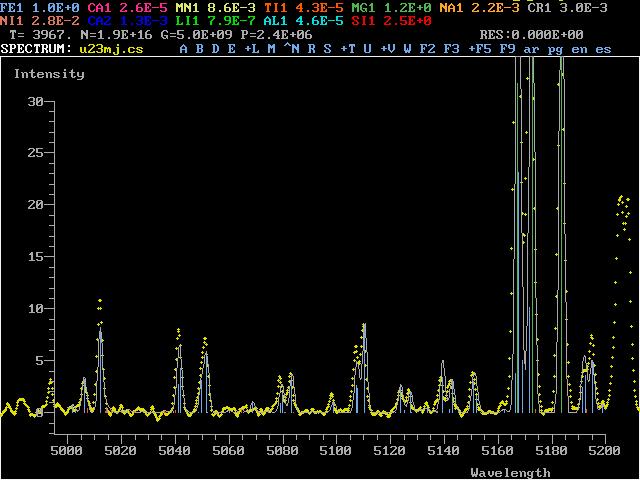The width and height of the screenshot is (640, 480).
Task: Select the +V command key
Action: pyautogui.click(x=388, y=49)
